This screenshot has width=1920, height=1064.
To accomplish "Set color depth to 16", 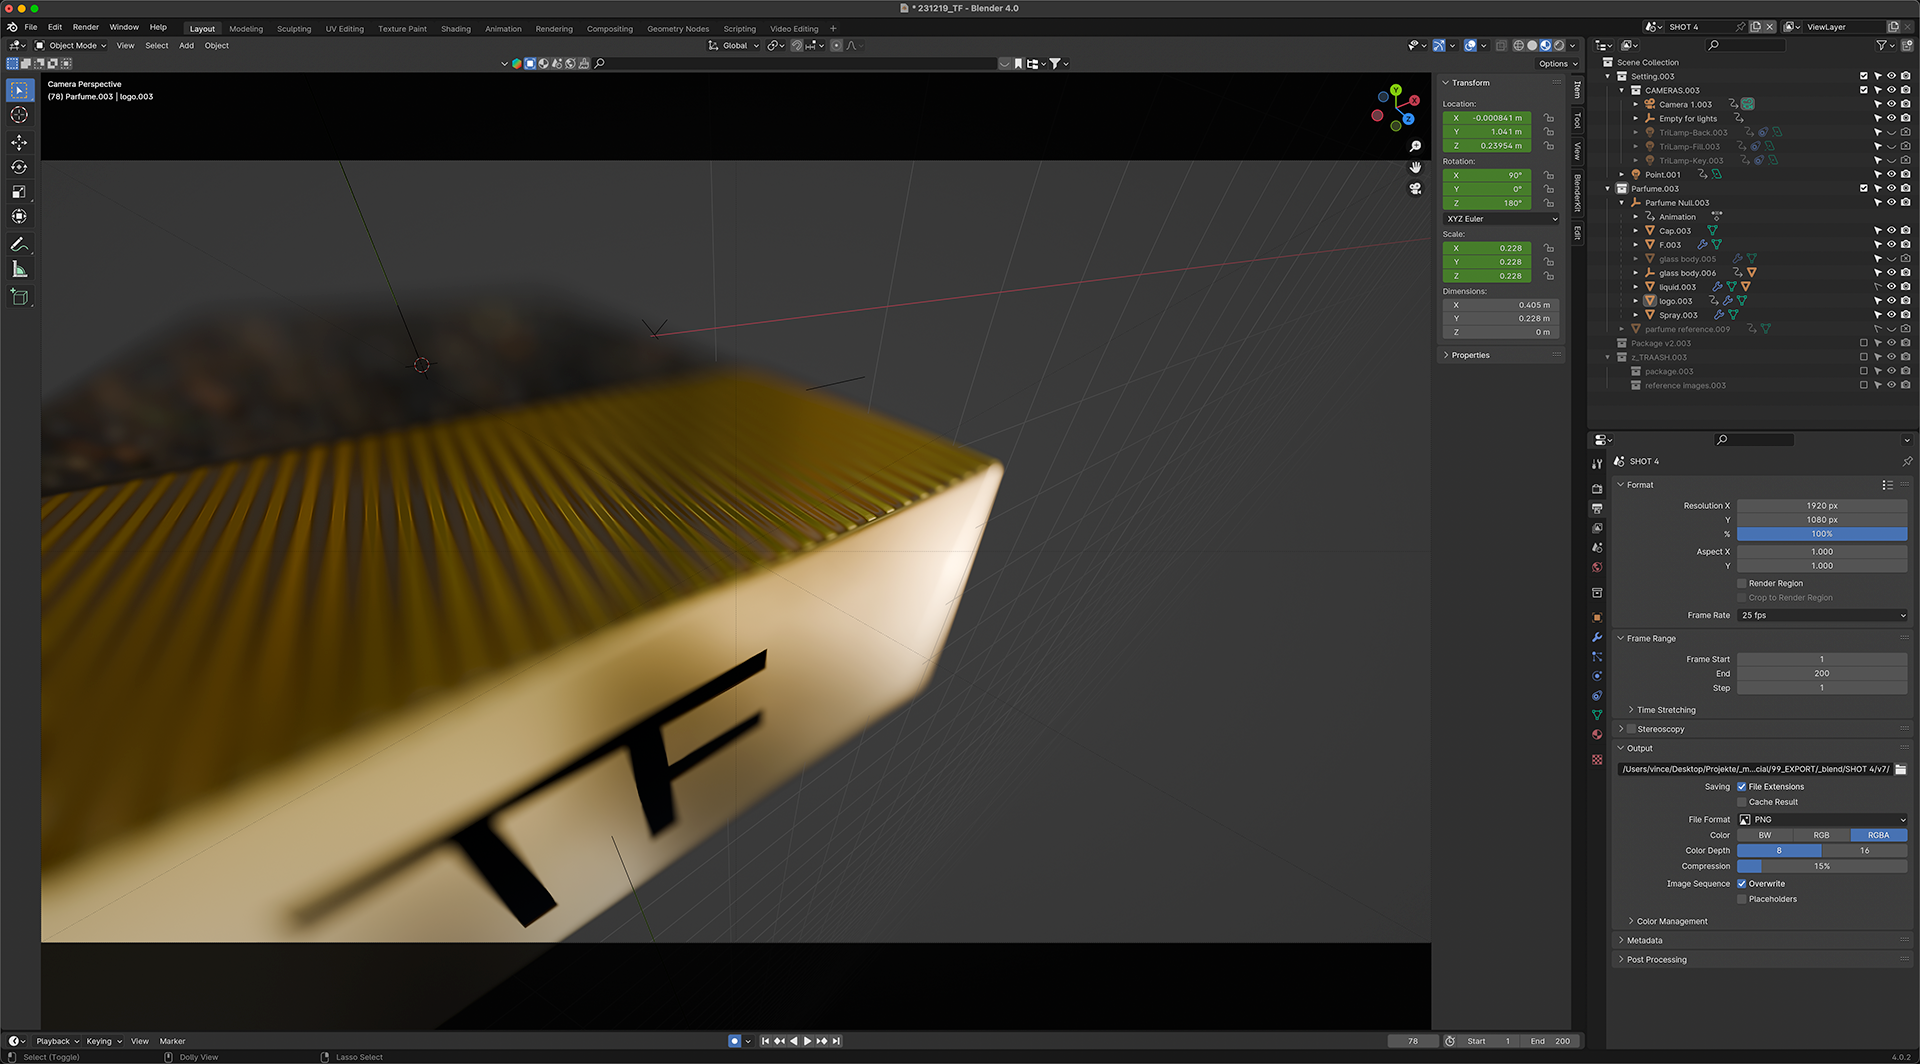I will 1865,851.
